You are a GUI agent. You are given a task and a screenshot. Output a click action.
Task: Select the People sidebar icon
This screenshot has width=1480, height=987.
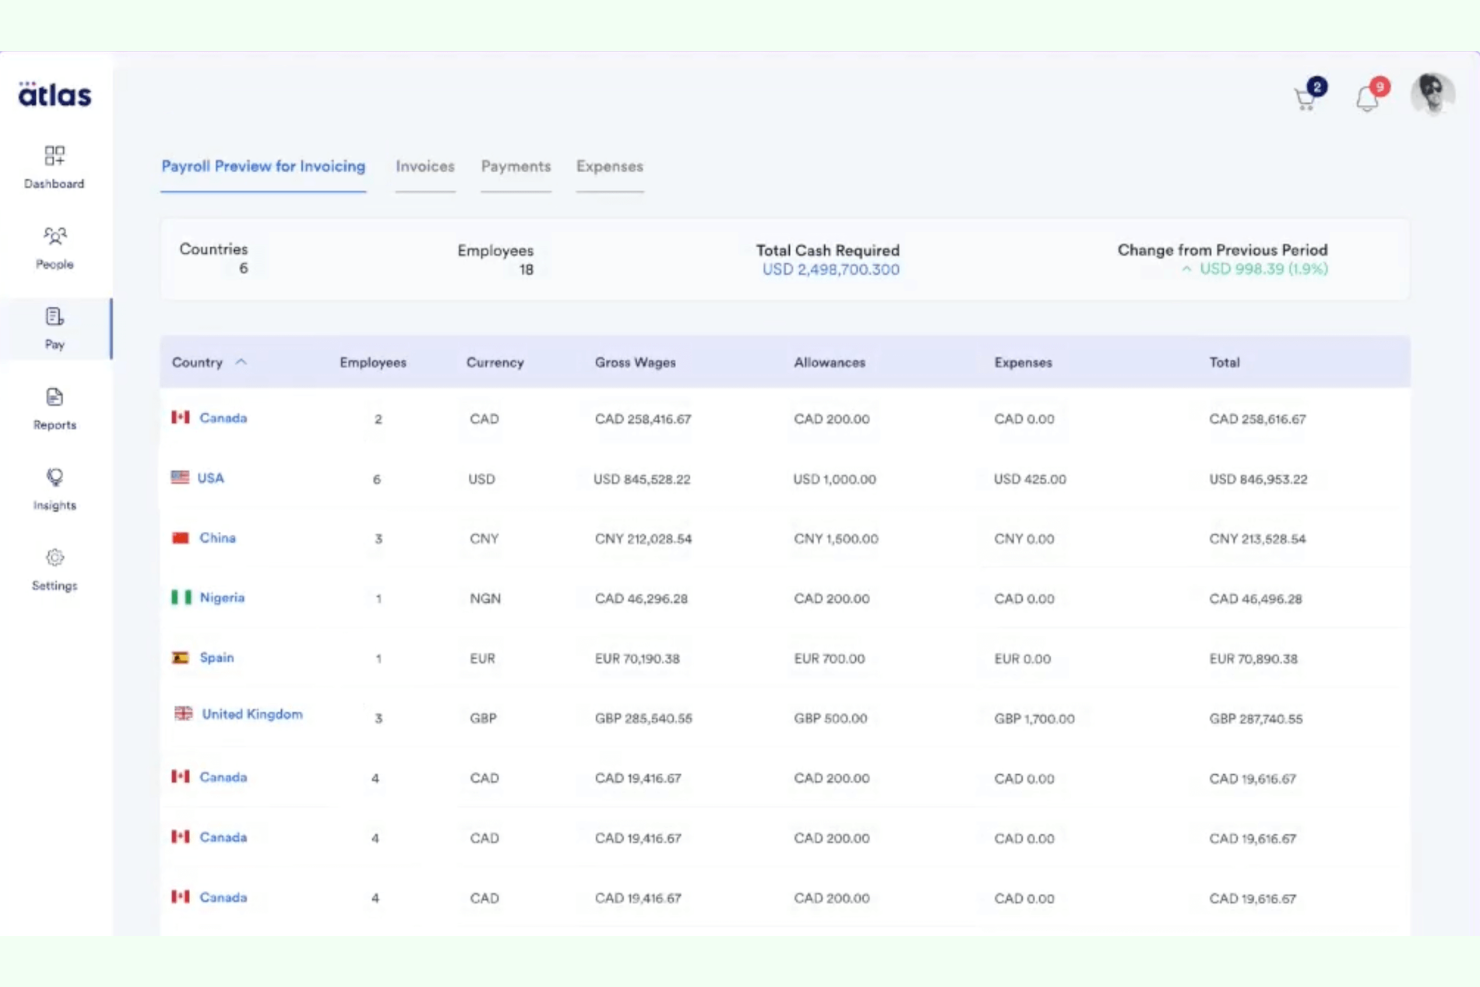click(x=54, y=248)
